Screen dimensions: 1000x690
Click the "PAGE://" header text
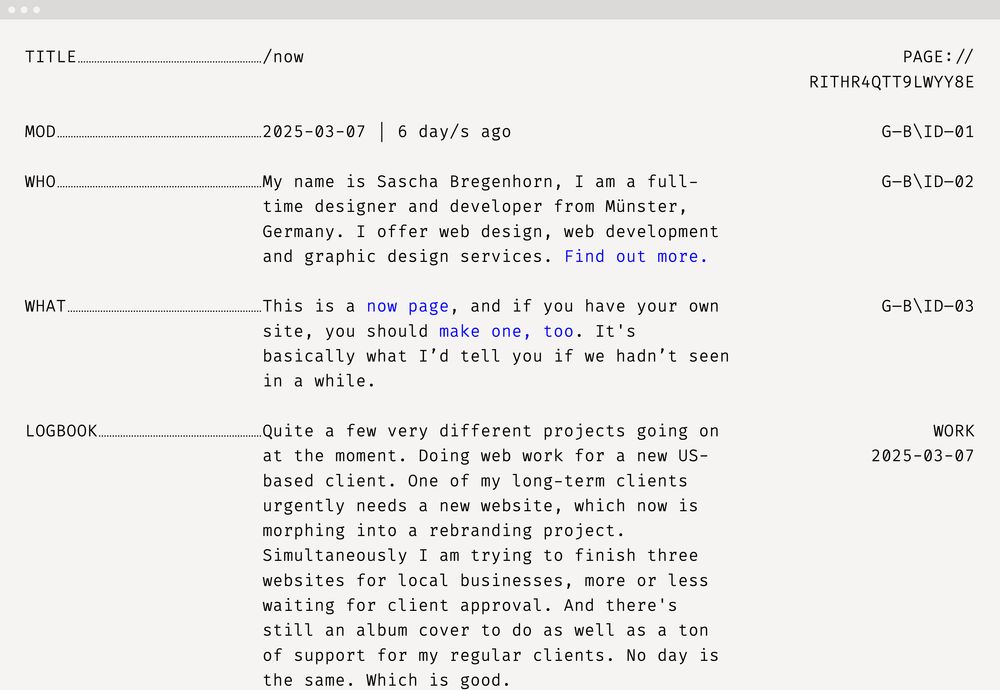coord(937,57)
